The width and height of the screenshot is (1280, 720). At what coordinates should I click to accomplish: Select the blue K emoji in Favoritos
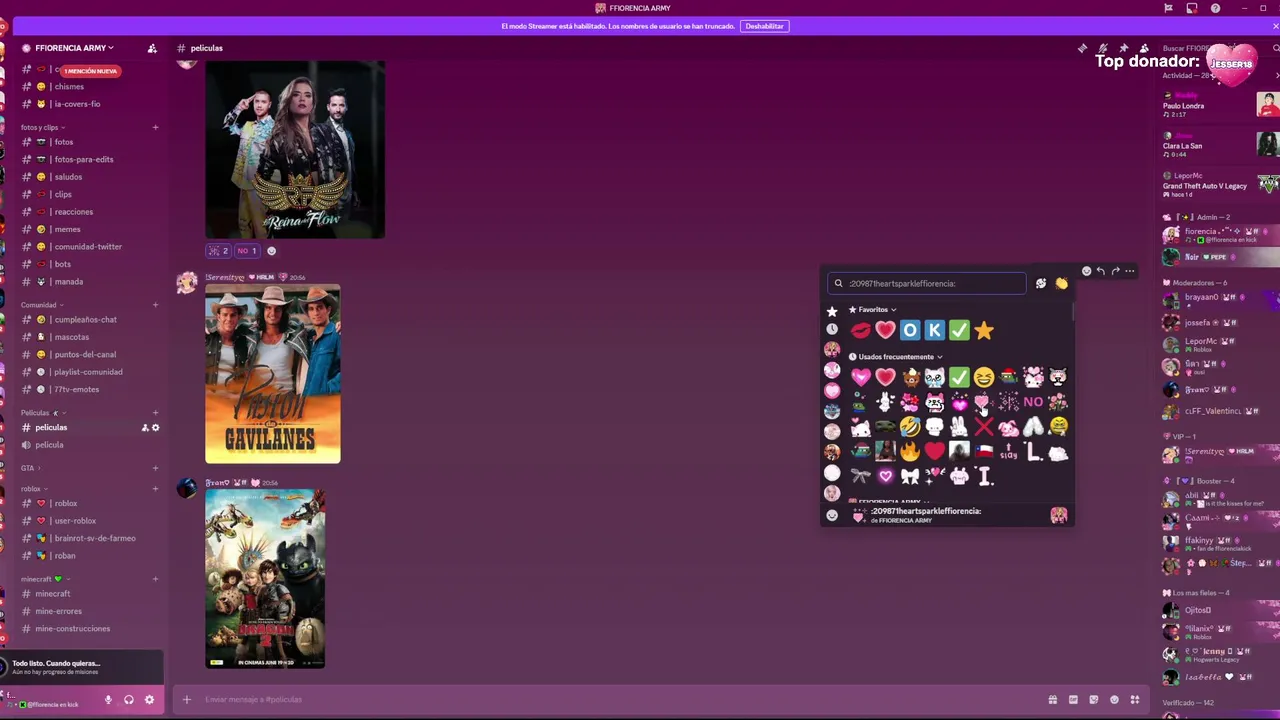pyautogui.click(x=934, y=330)
